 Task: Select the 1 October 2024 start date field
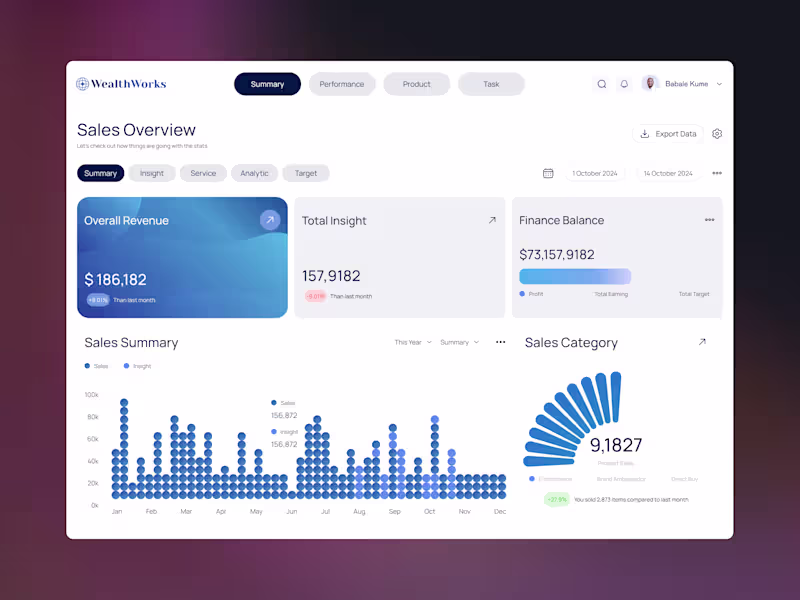tap(595, 173)
